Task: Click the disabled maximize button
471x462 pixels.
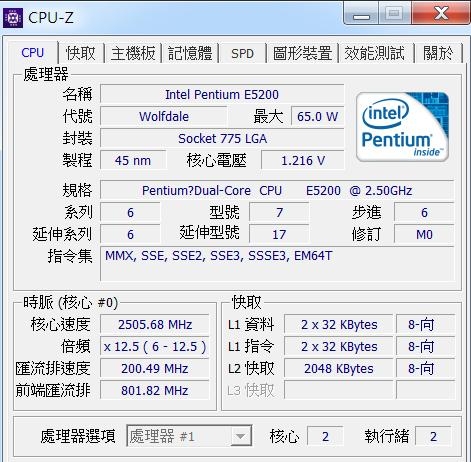Action: (x=395, y=14)
